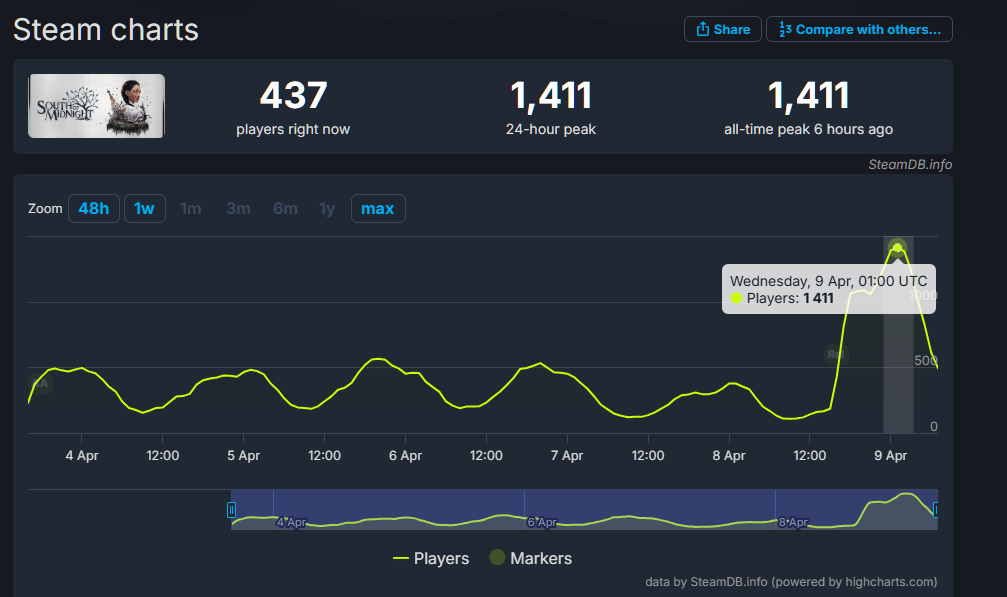Screen dimensions: 1007x597
Task: Open Compare with others
Action: (859, 29)
